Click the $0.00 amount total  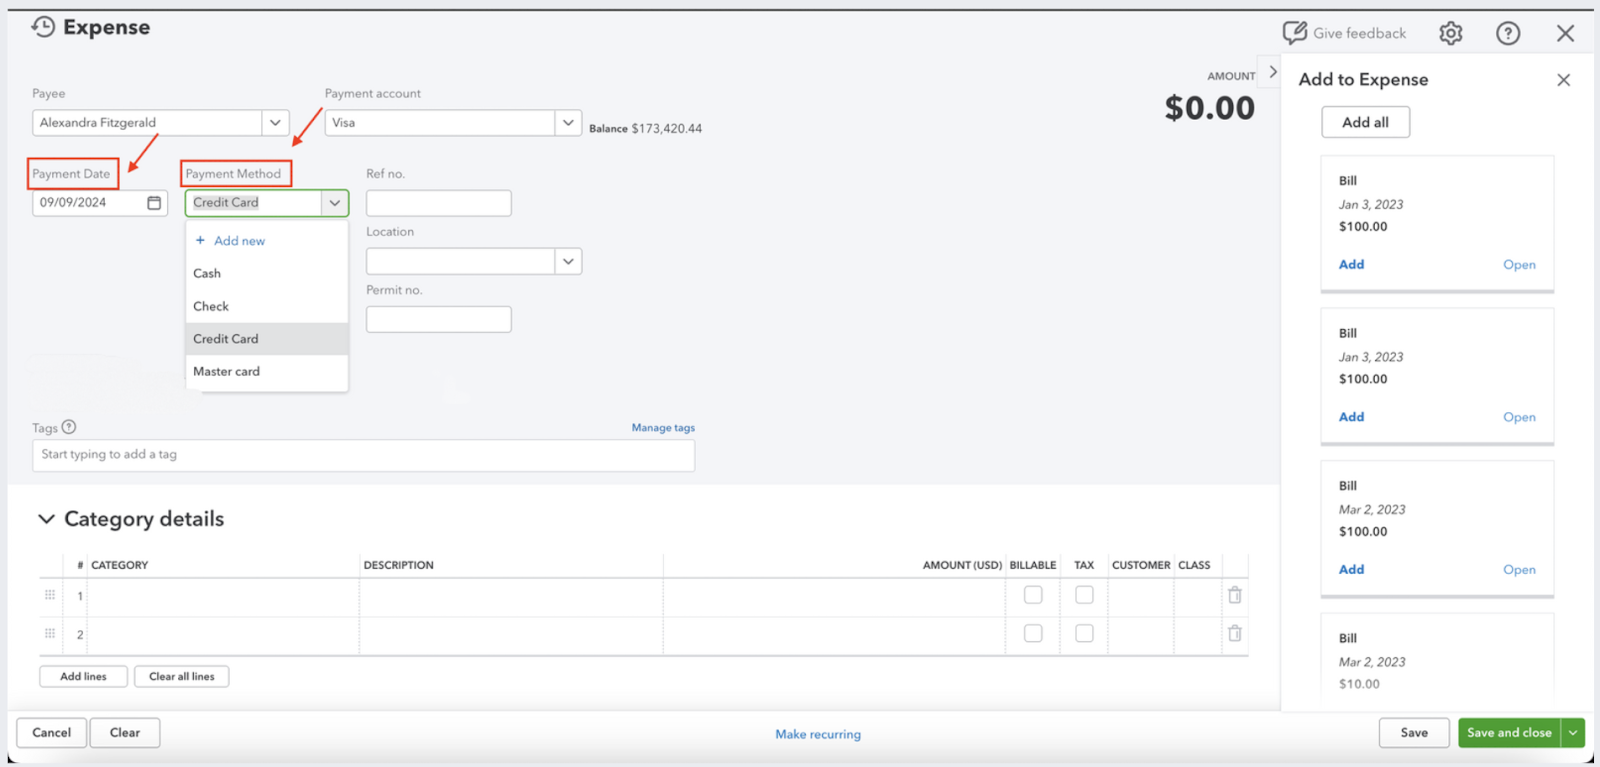pyautogui.click(x=1209, y=108)
